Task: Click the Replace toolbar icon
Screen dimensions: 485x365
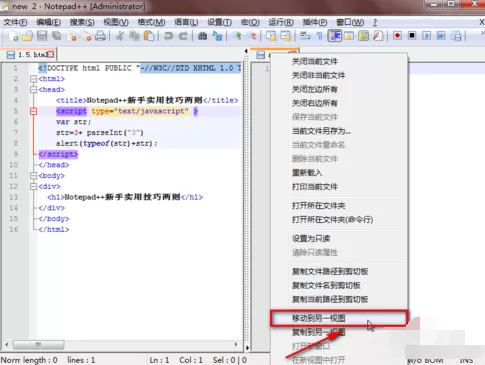Action: pos(217,35)
